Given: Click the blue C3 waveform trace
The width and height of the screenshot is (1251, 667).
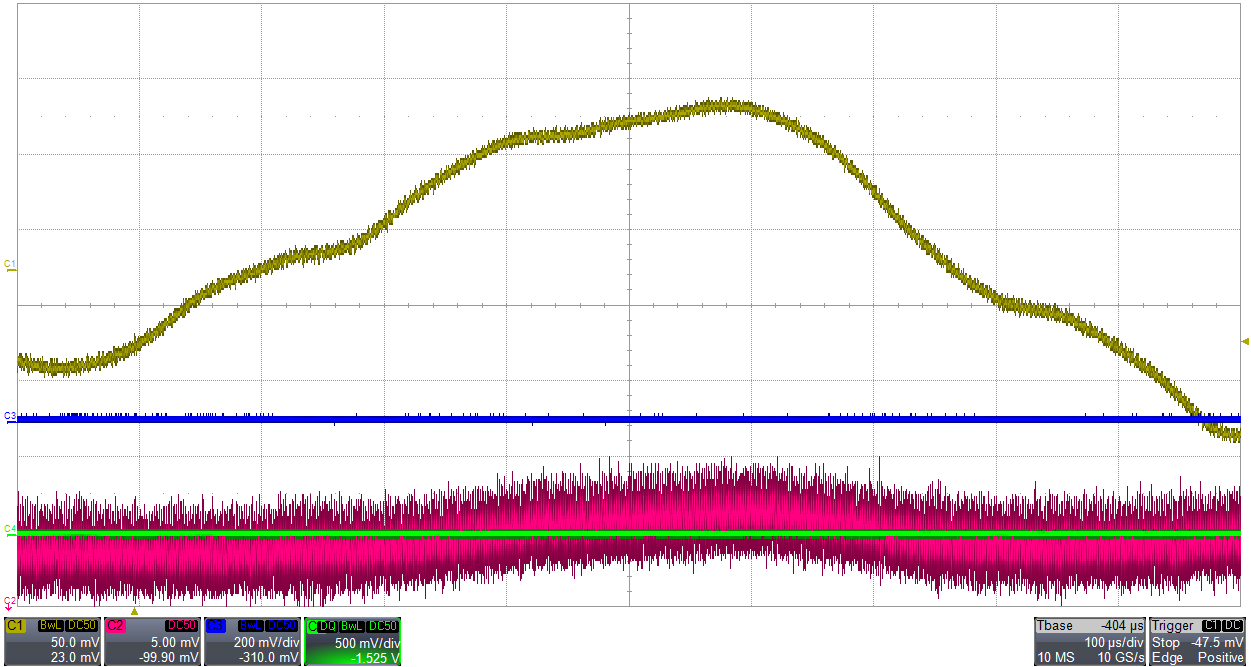Looking at the screenshot, I should (630, 419).
